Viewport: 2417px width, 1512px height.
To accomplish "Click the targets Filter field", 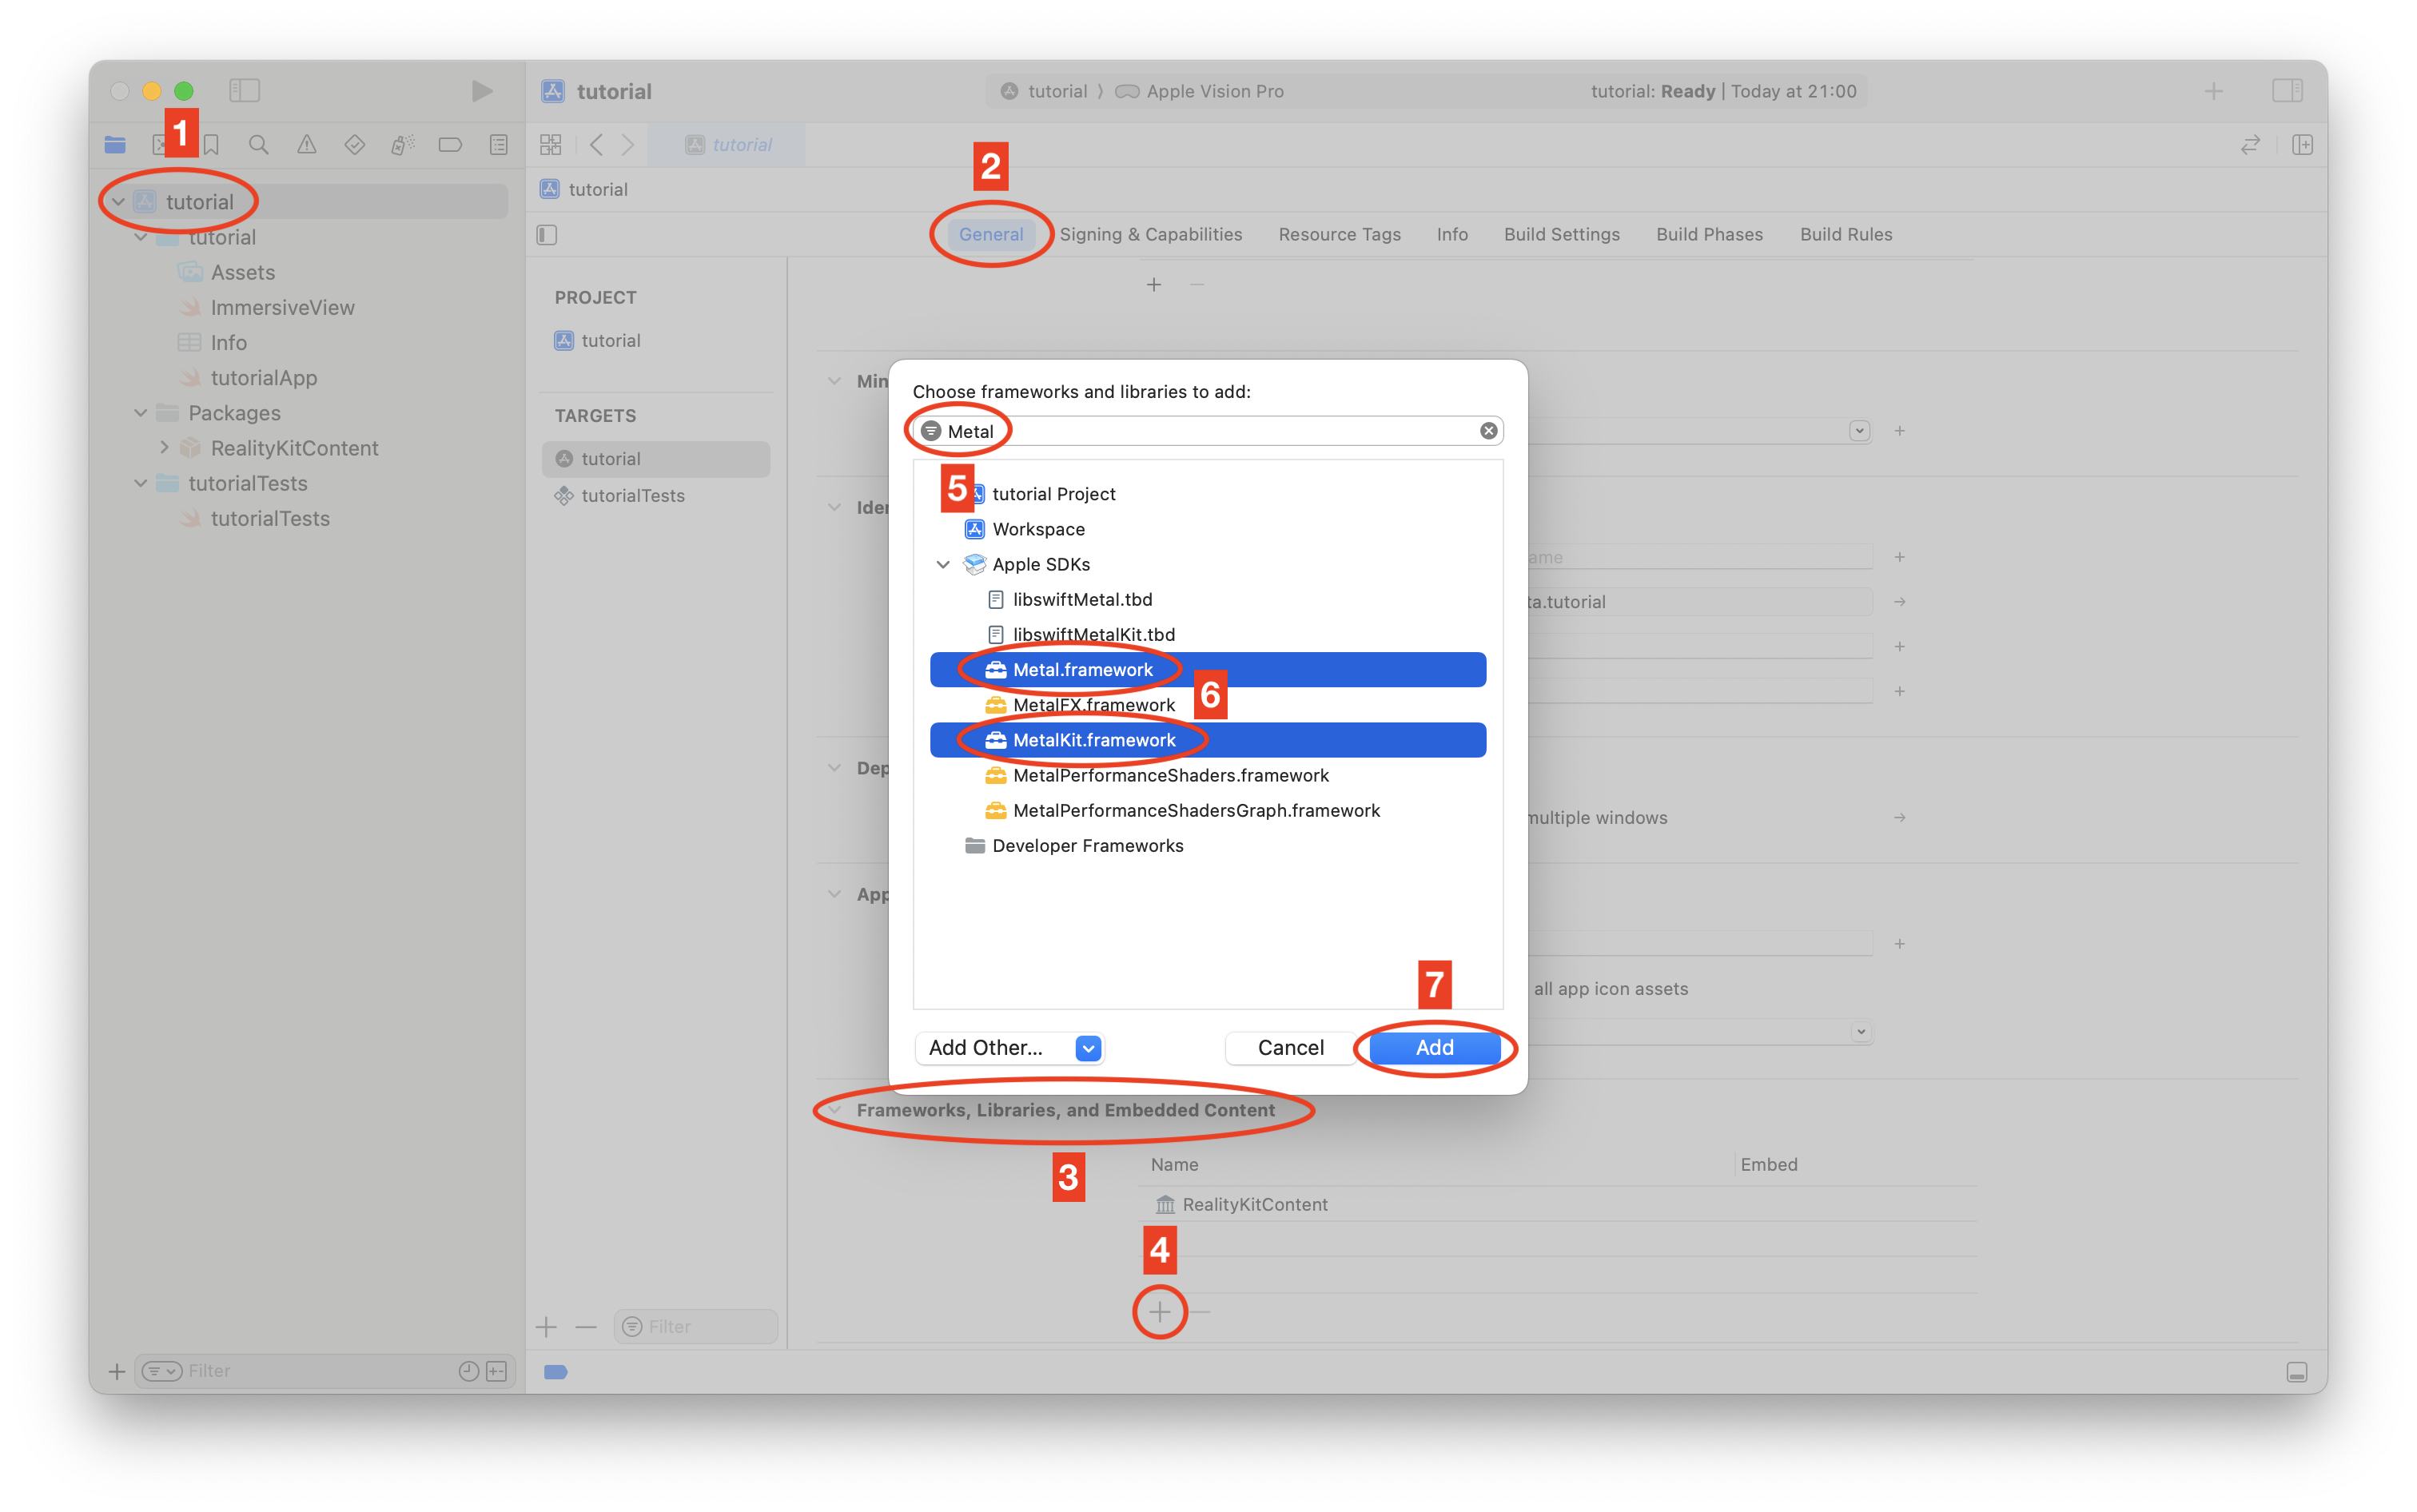I will point(696,1326).
